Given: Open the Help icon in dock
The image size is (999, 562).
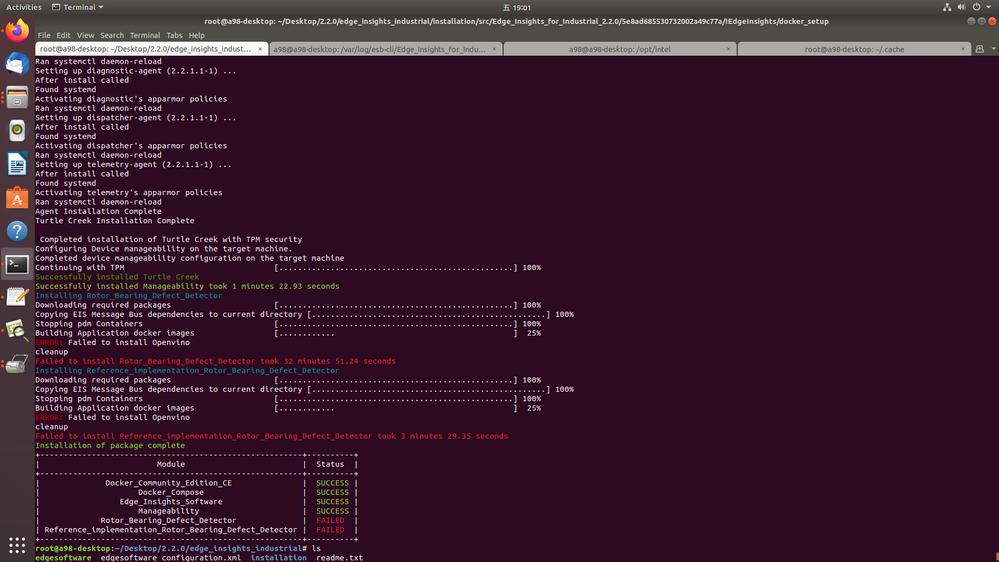Looking at the screenshot, I should [17, 231].
